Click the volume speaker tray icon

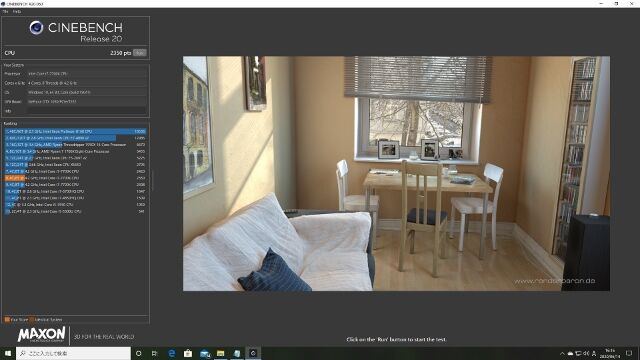click(x=586, y=353)
